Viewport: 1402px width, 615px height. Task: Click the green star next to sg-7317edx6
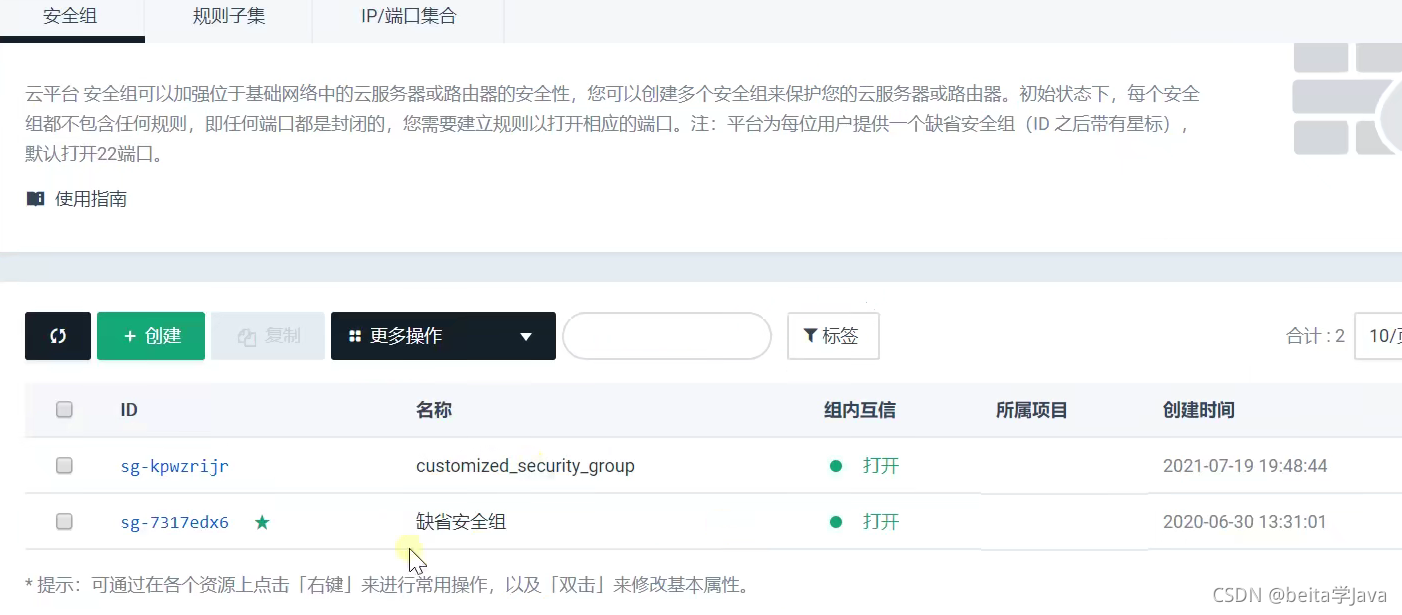(x=262, y=522)
